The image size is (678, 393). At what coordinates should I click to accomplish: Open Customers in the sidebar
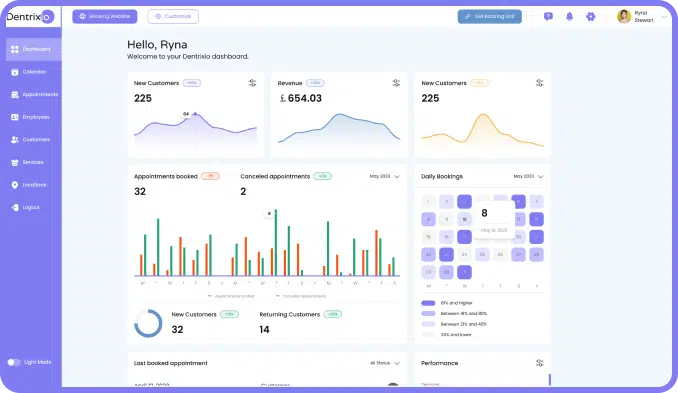(x=33, y=140)
